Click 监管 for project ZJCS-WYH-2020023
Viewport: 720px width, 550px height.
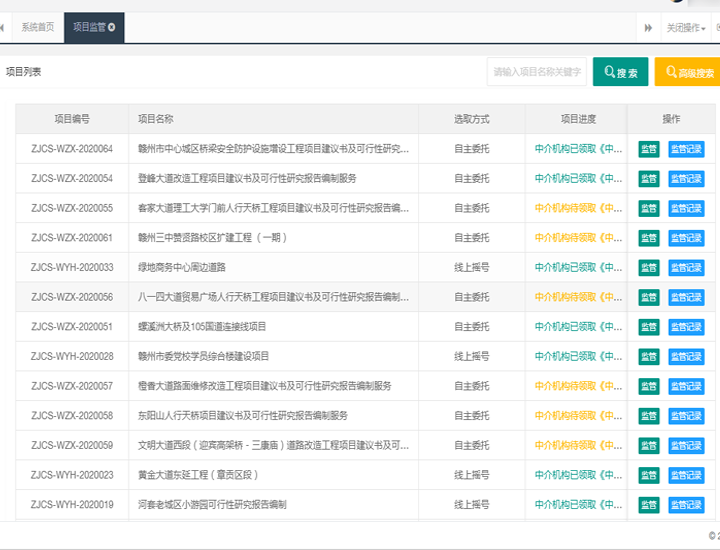coord(649,475)
